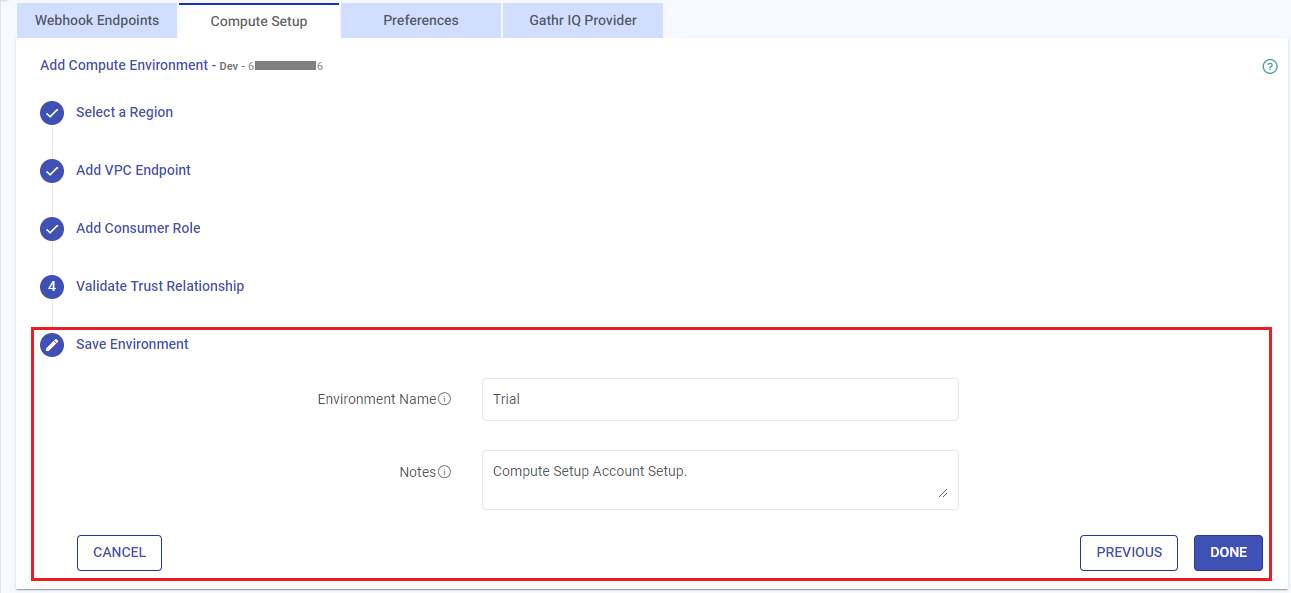Click the Previous button

(x=1129, y=553)
